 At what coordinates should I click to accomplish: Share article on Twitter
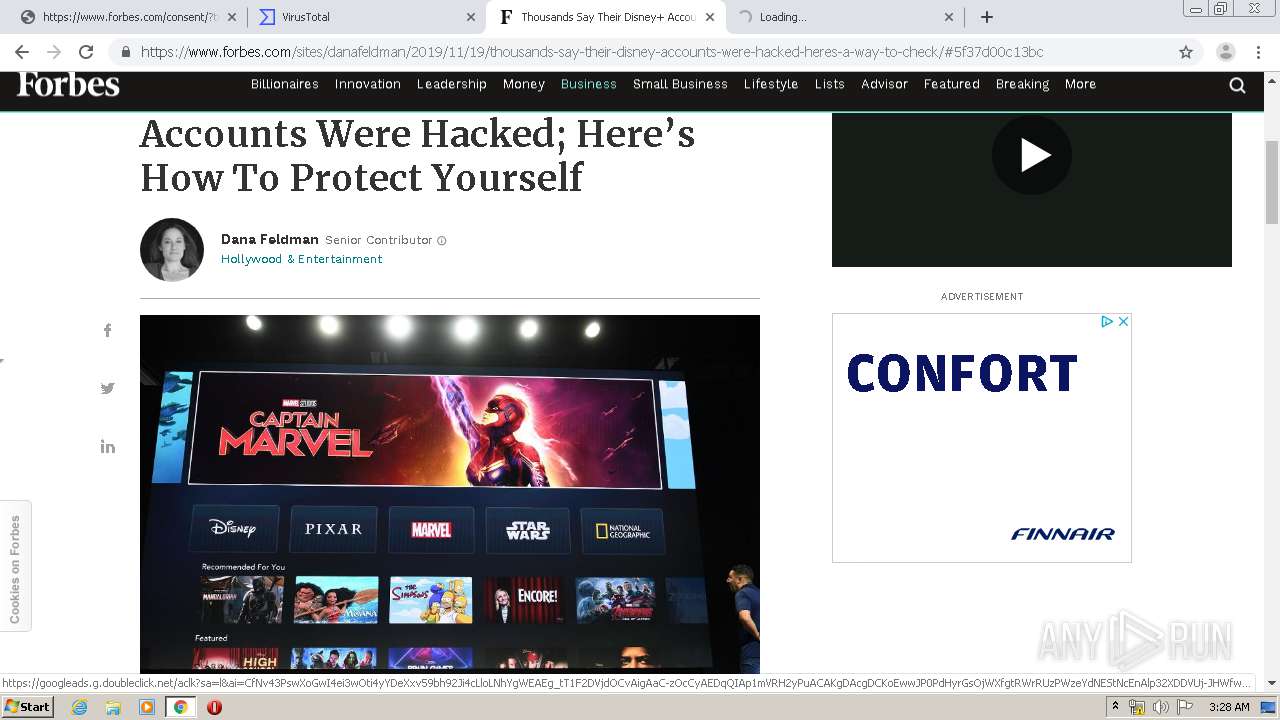coord(108,388)
